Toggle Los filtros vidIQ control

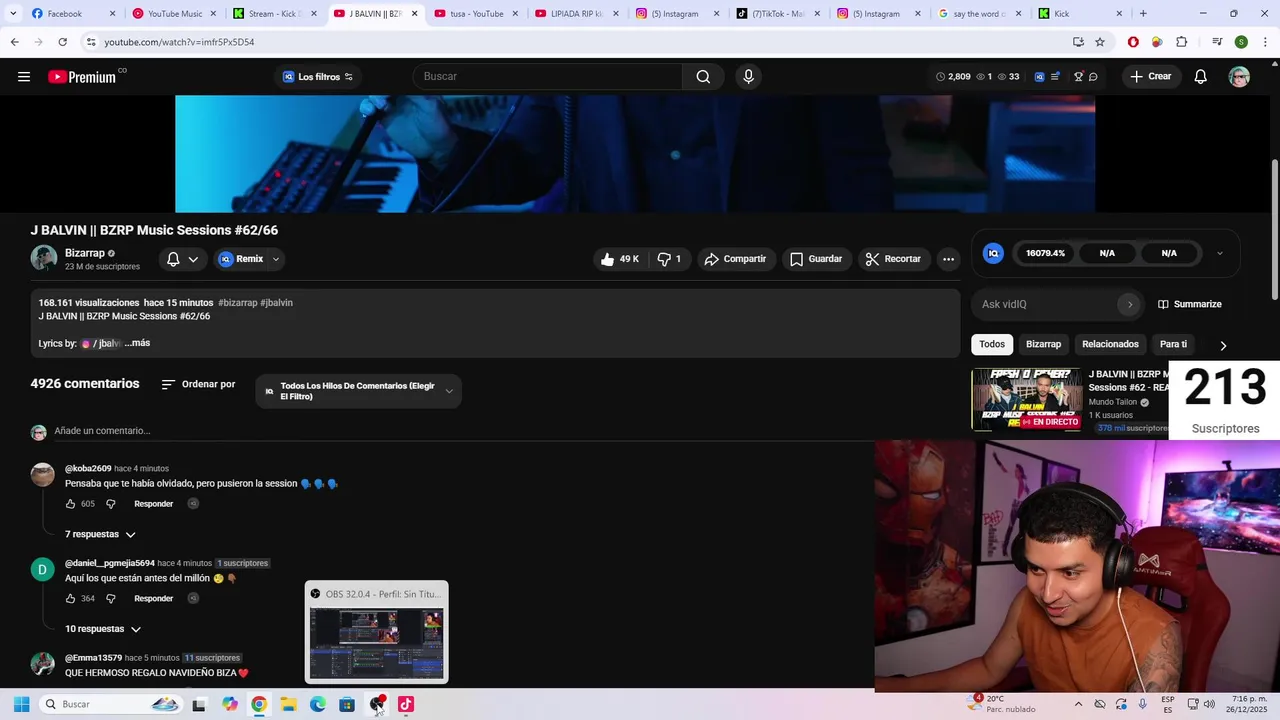[318, 77]
